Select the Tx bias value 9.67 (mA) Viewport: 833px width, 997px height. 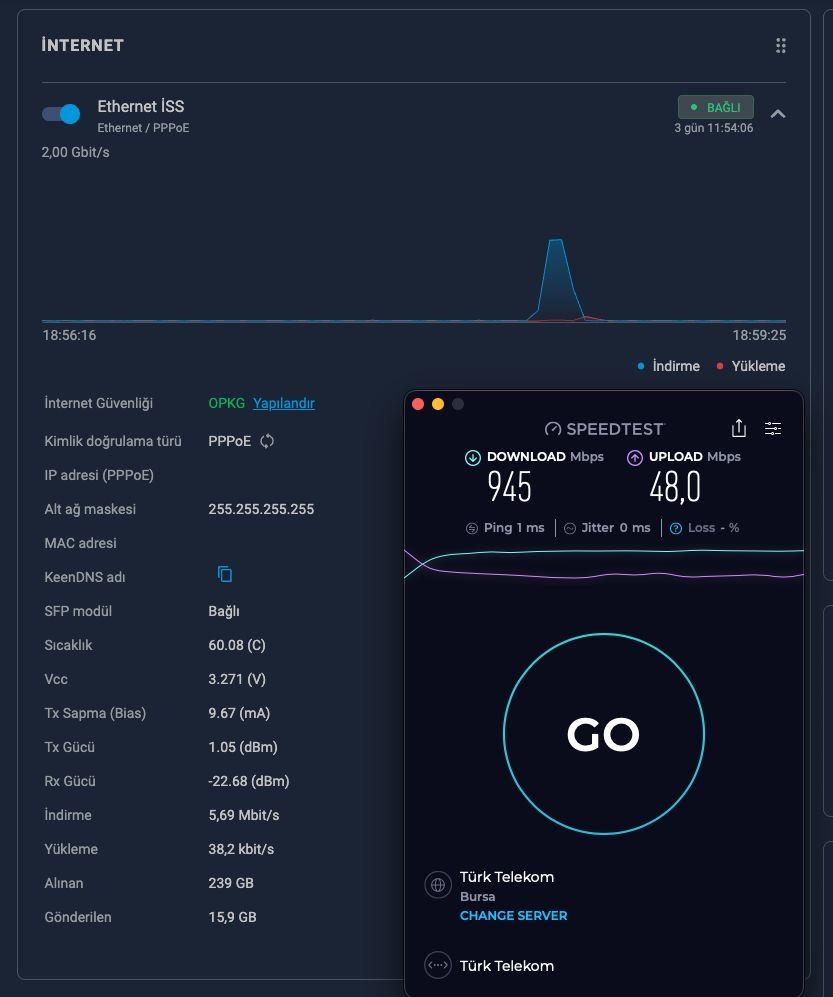point(239,713)
